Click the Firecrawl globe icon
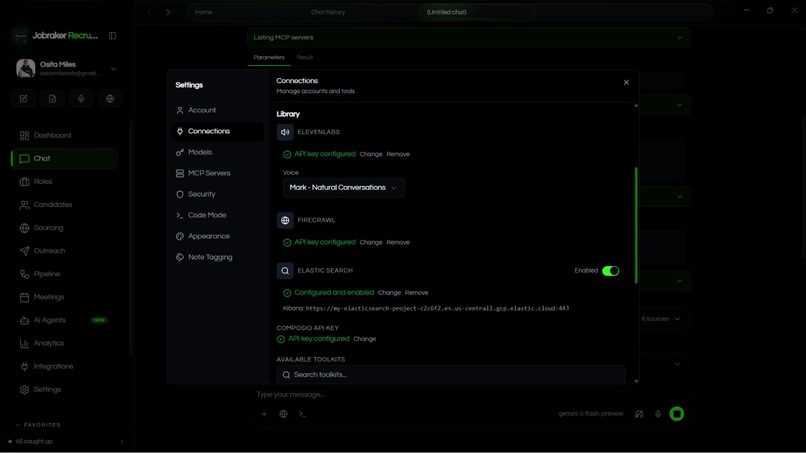This screenshot has height=453, width=806. point(285,220)
